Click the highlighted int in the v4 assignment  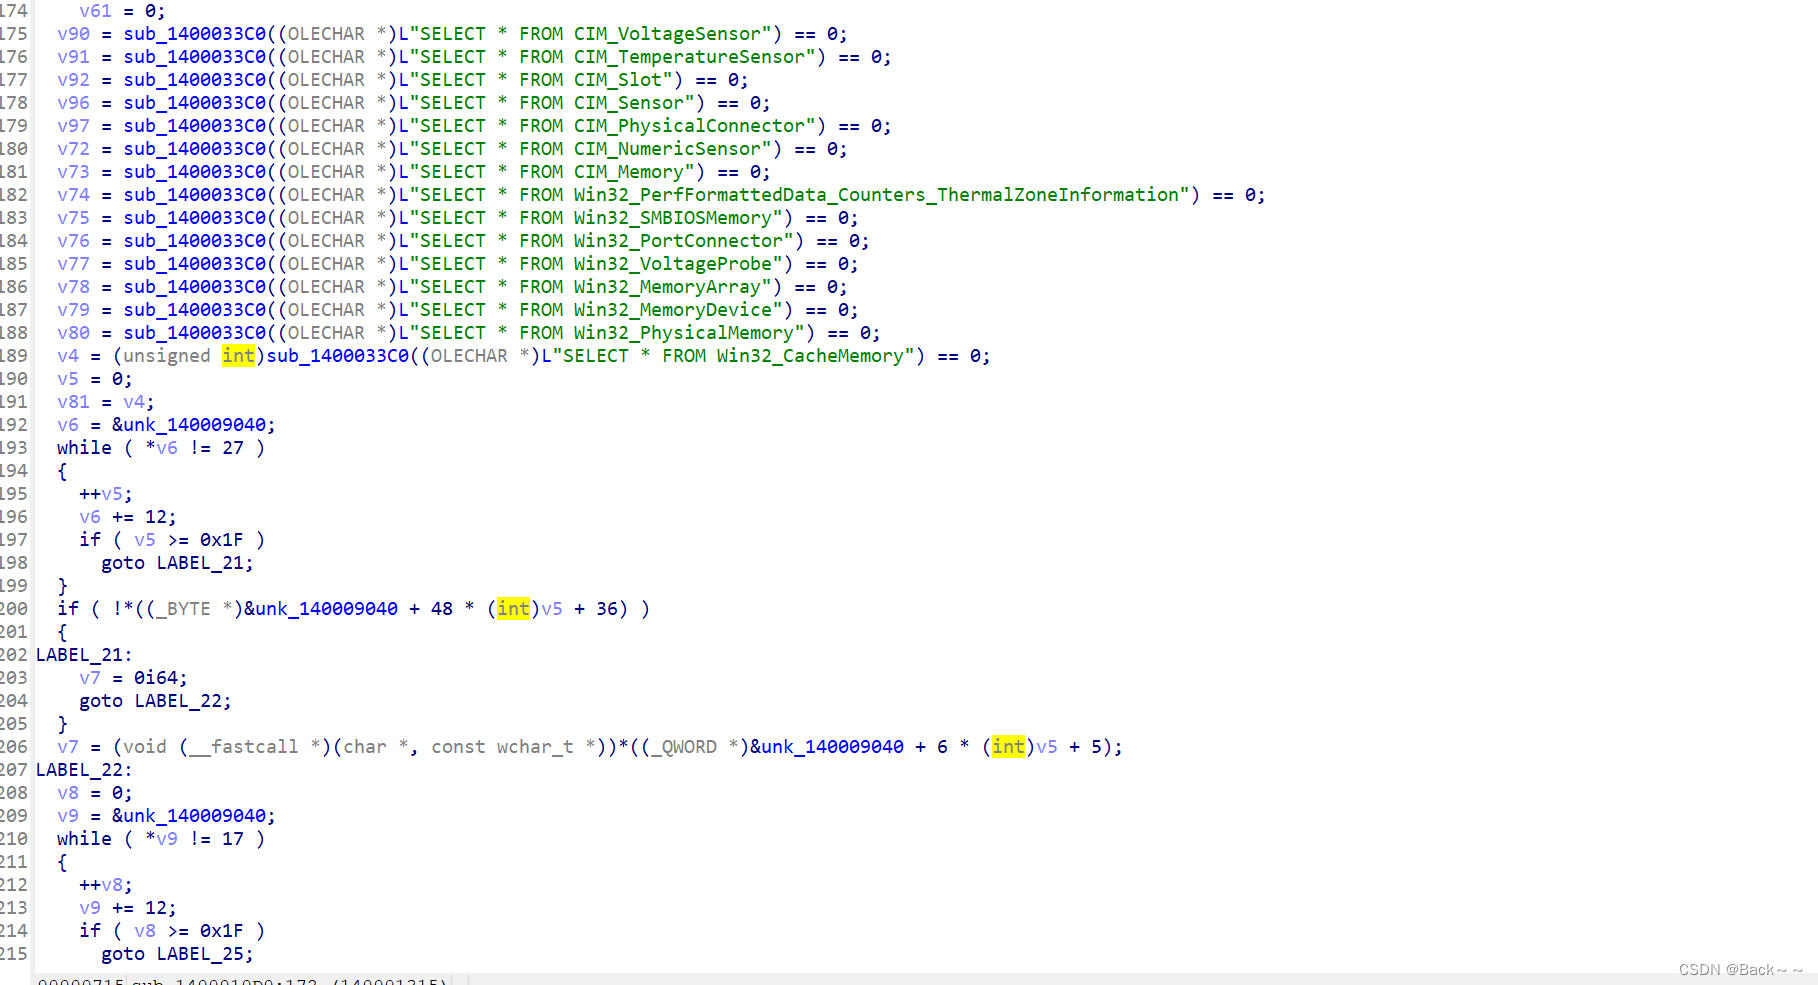click(238, 356)
